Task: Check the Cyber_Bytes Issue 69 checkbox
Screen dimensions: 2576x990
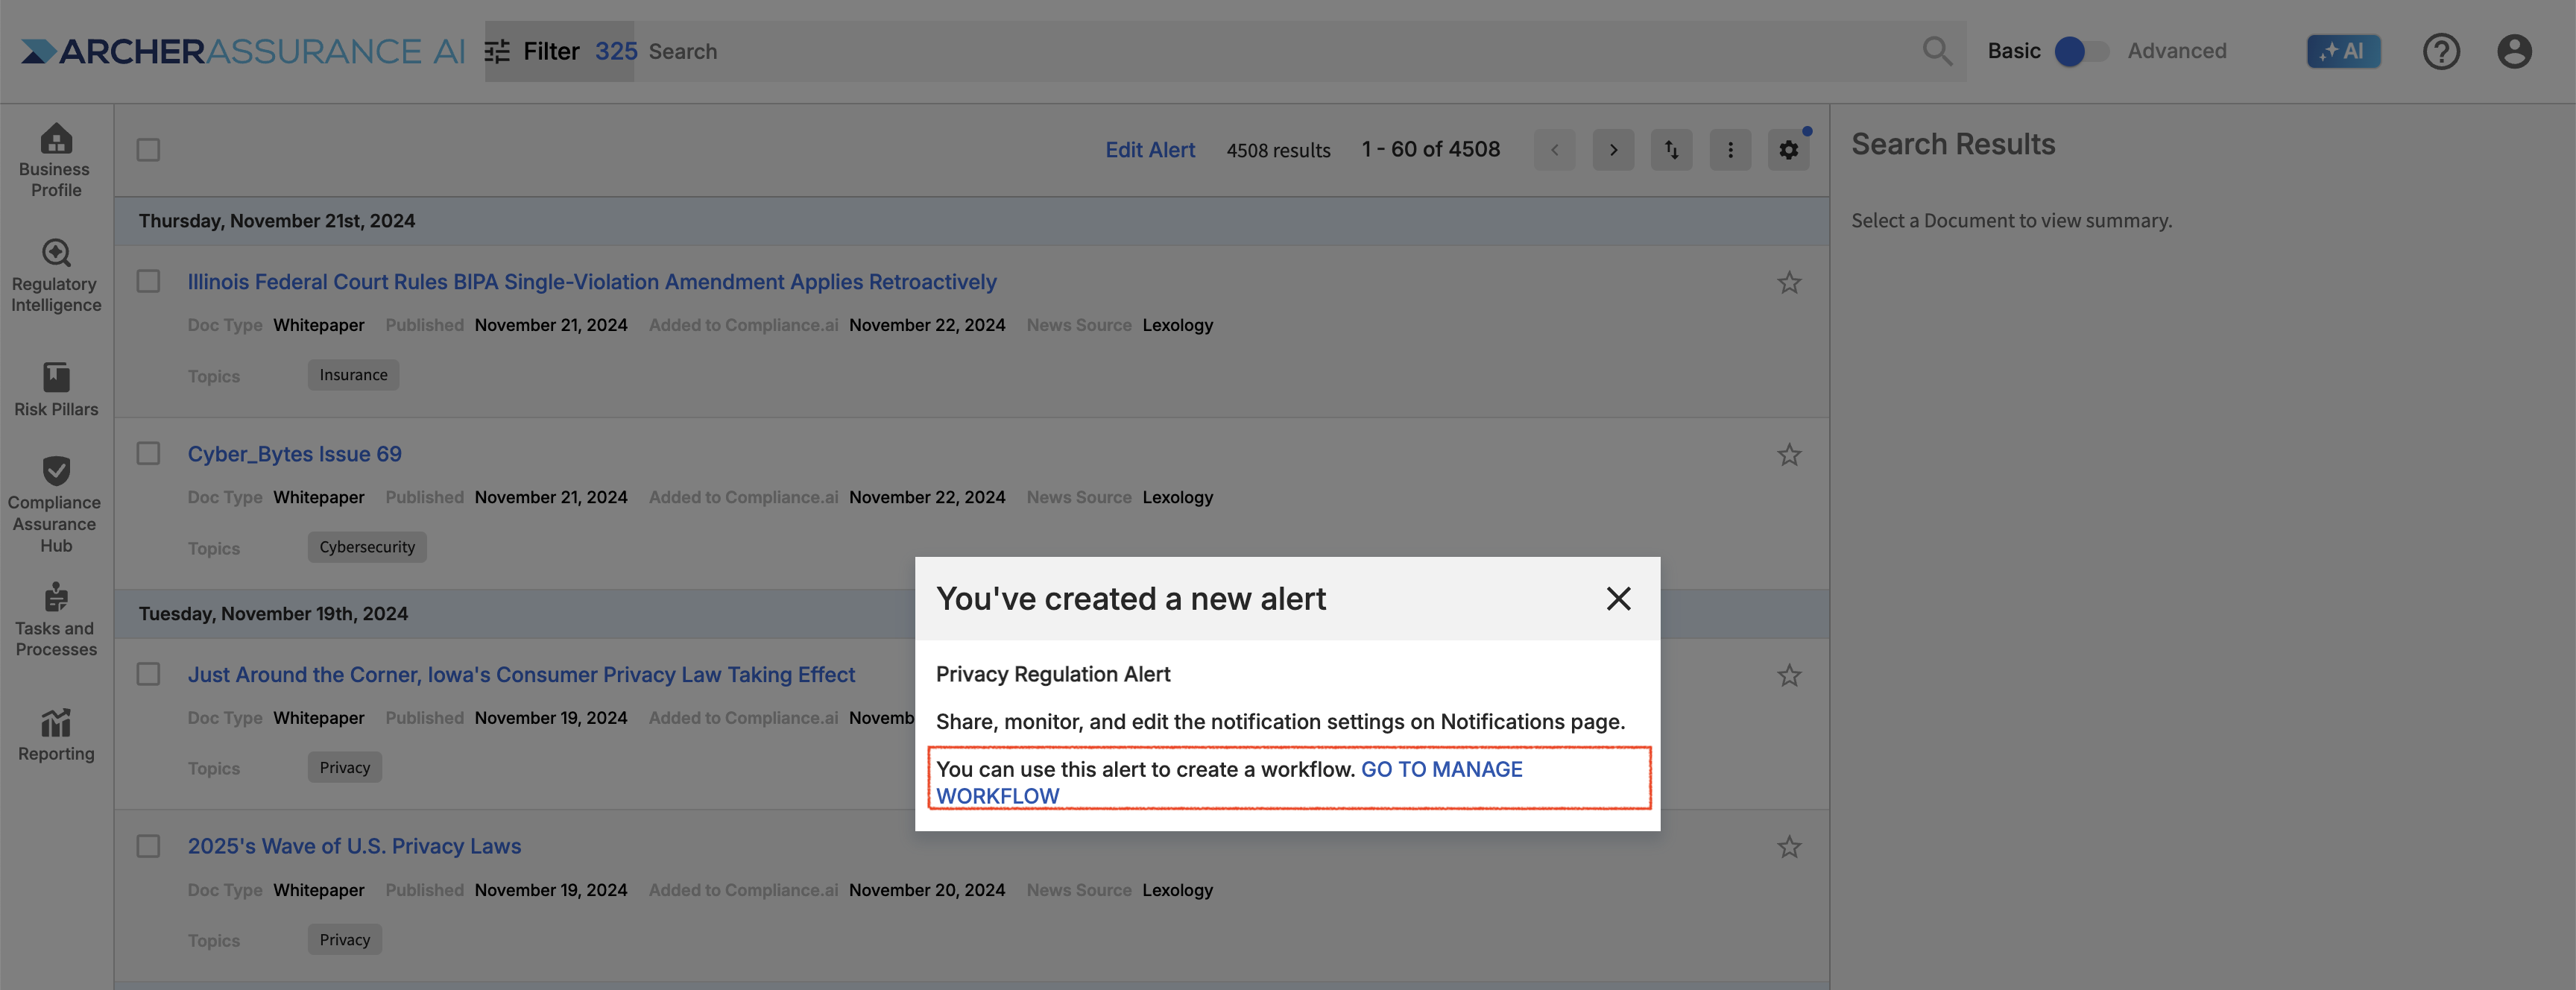Action: (x=148, y=454)
